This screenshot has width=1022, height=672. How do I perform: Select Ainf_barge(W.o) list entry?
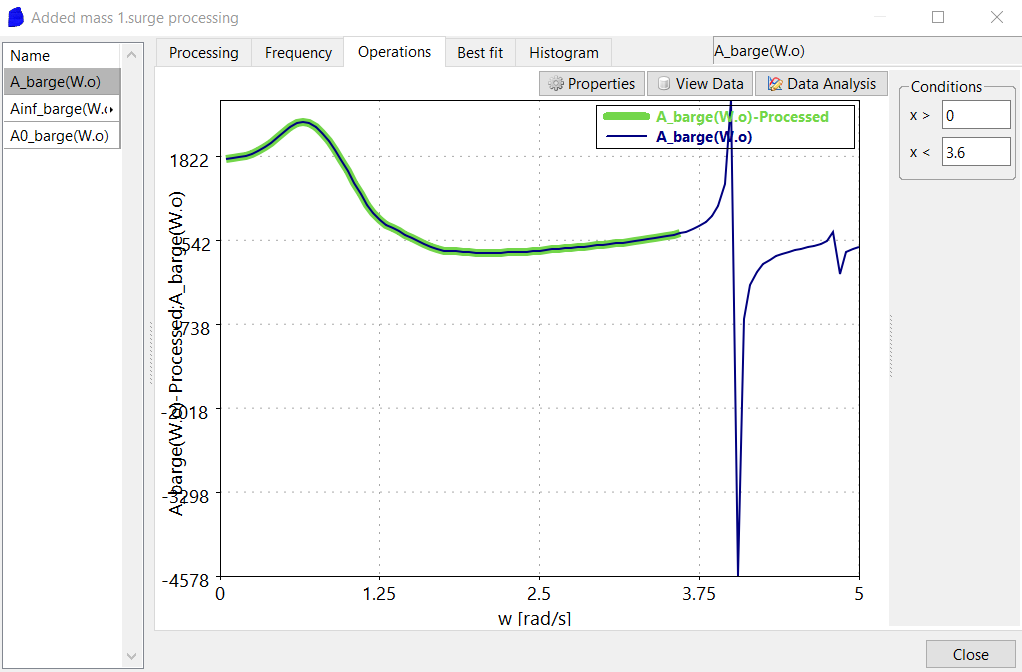pos(61,108)
